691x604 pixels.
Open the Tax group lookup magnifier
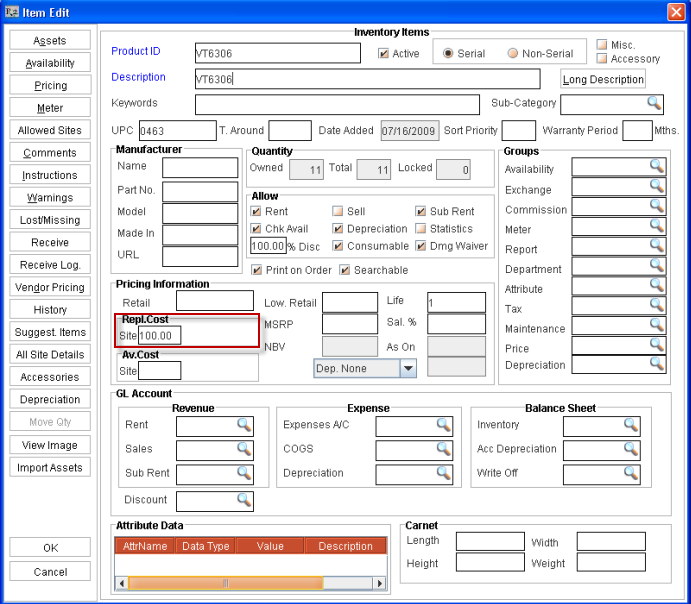[x=657, y=305]
